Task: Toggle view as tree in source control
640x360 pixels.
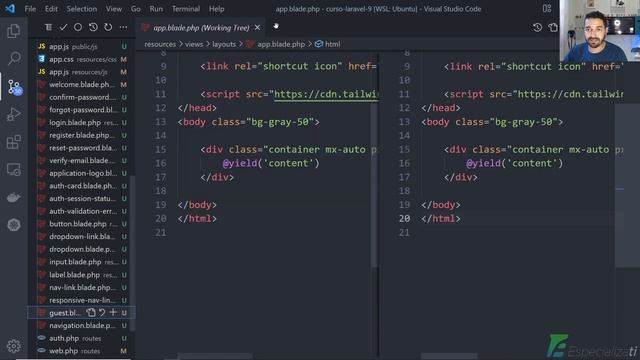Action: tap(49, 27)
